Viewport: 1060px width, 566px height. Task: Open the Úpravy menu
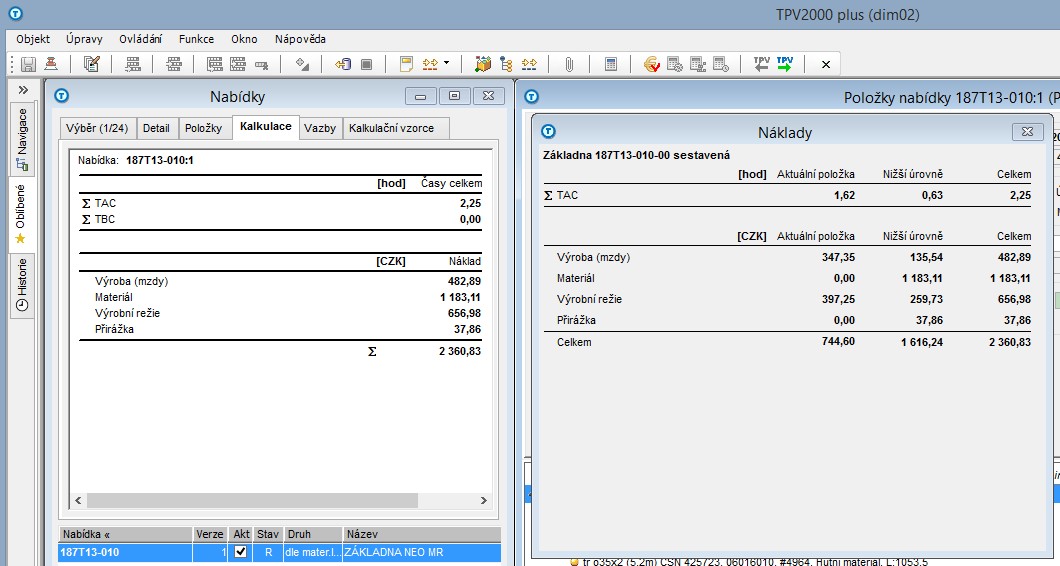pos(85,39)
